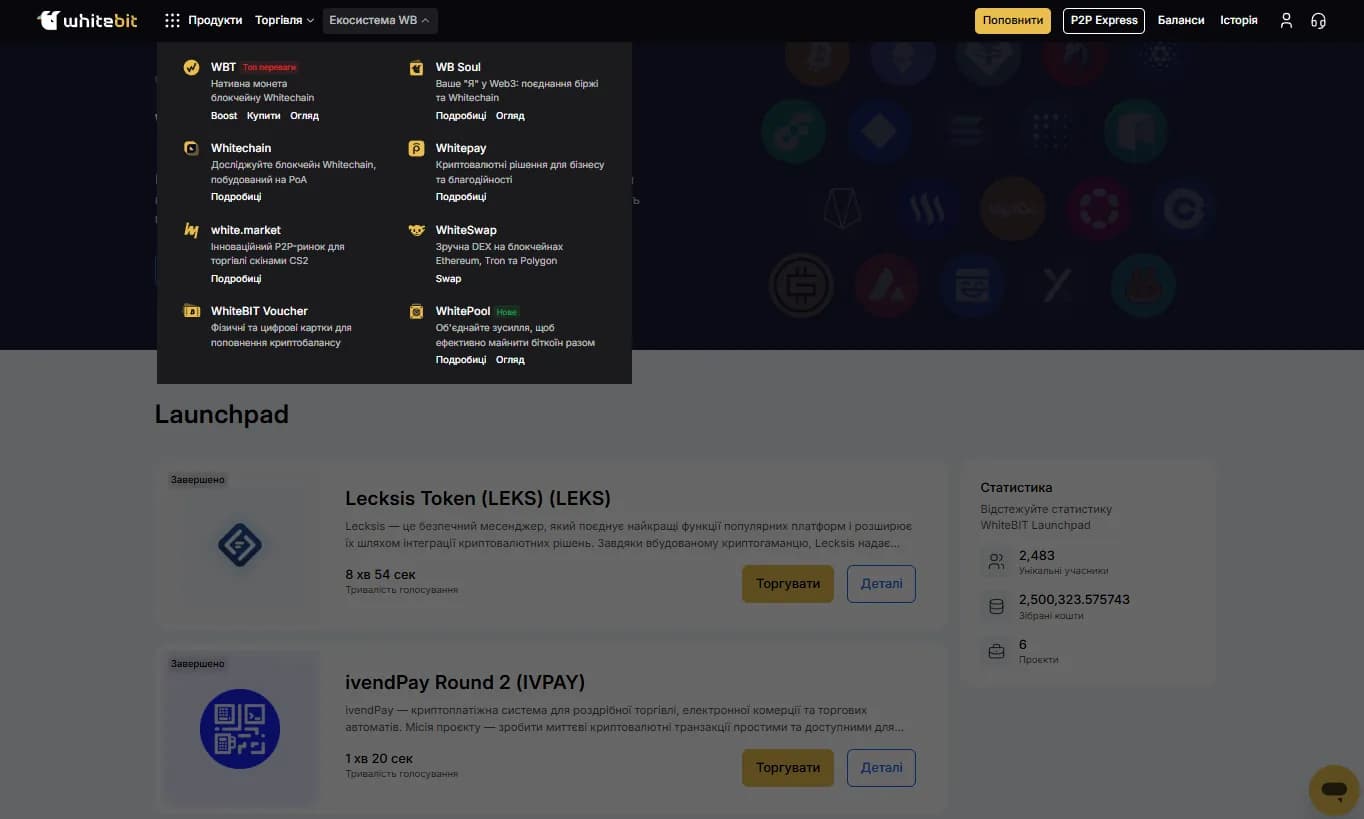
Task: Click the Whitepay icon
Action: [416, 149]
